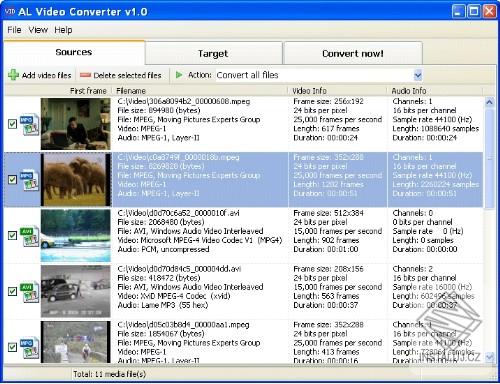Image resolution: width=500 pixels, height=384 pixels.
Task: Click the AL Video Converter title bar icon
Action: coord(10,11)
